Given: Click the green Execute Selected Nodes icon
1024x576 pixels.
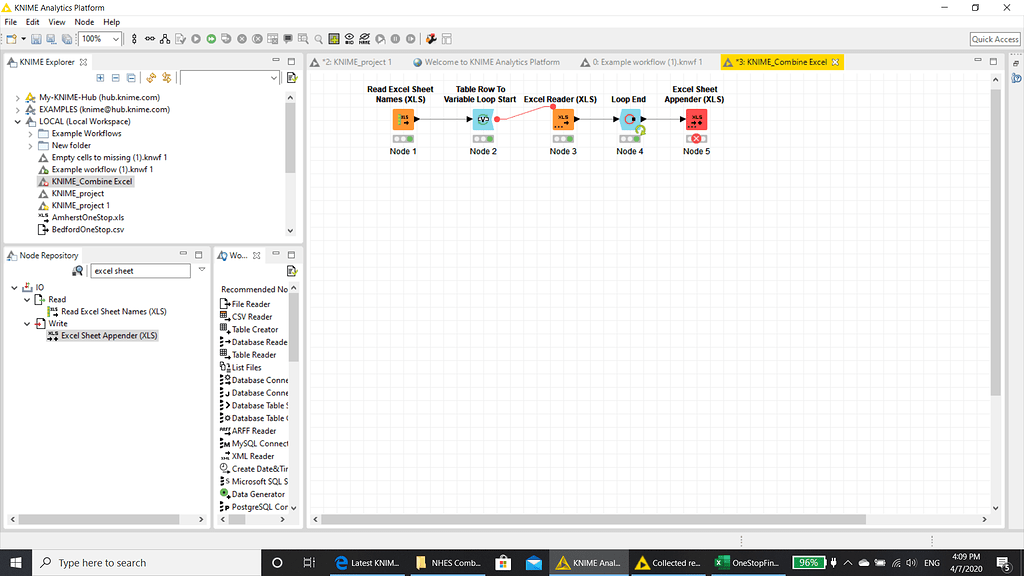Looking at the screenshot, I should coord(195,40).
